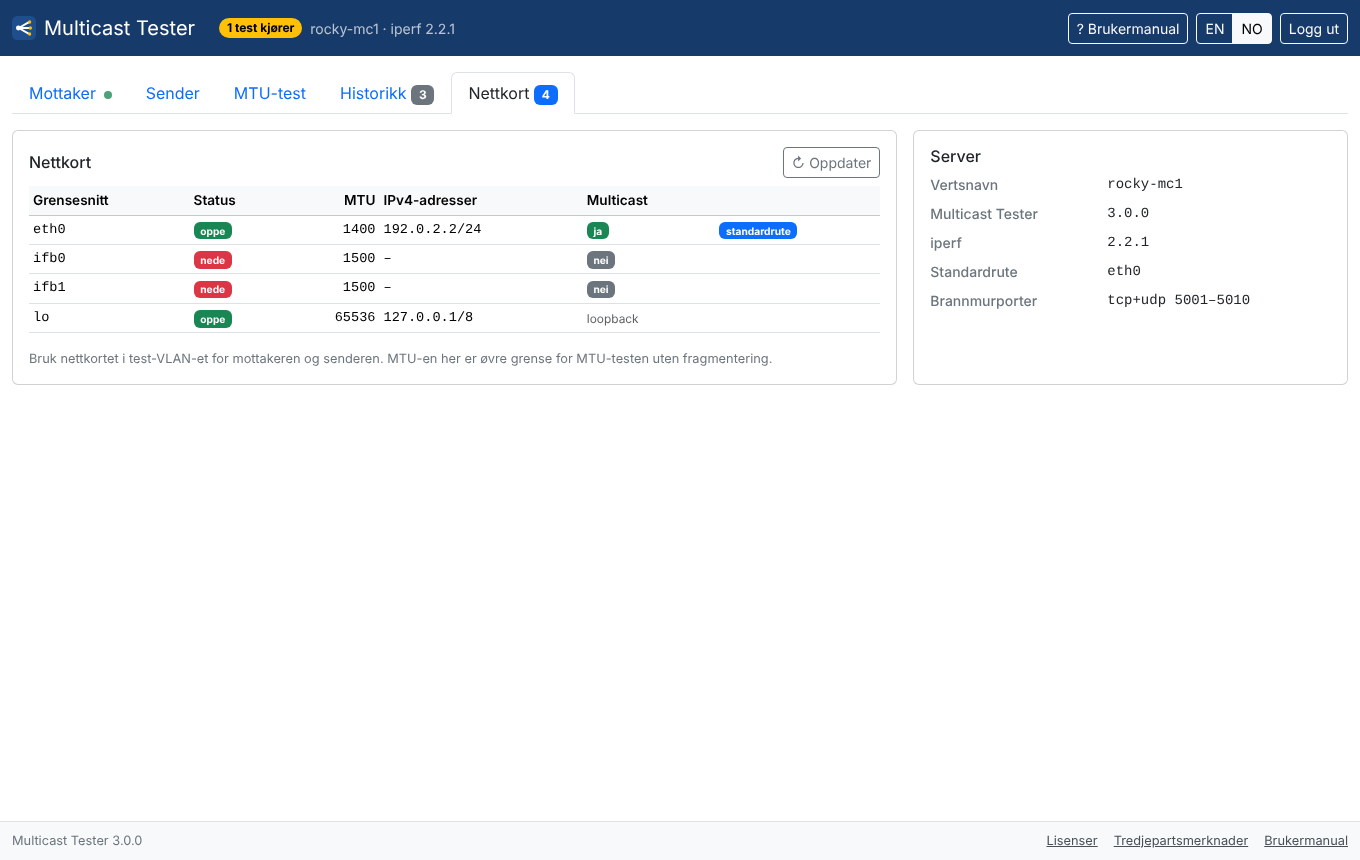The width and height of the screenshot is (1360, 860).
Task: Click the Grensesnitt column header
Action: coord(71,200)
